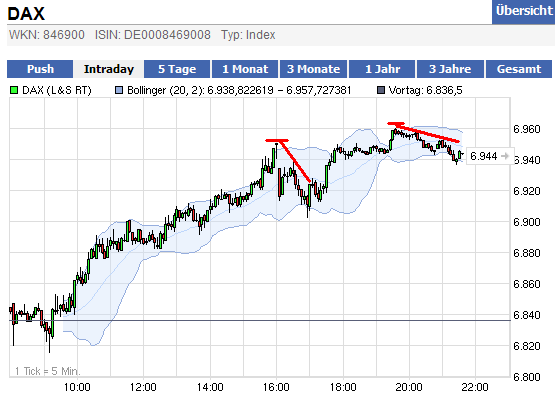The width and height of the screenshot is (555, 399).
Task: Click the 10:00 time axis label
Action: point(77,387)
